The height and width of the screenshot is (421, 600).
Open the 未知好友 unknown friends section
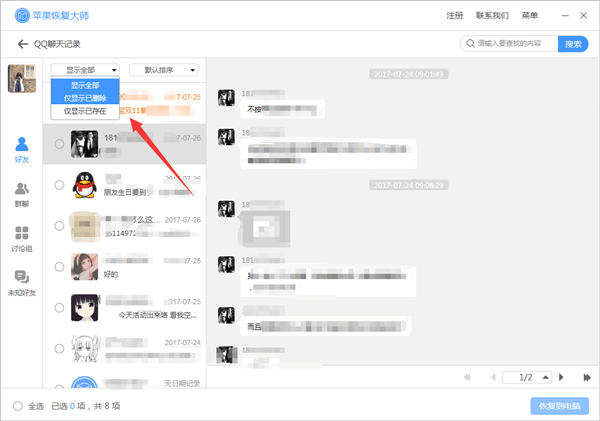[x=22, y=284]
